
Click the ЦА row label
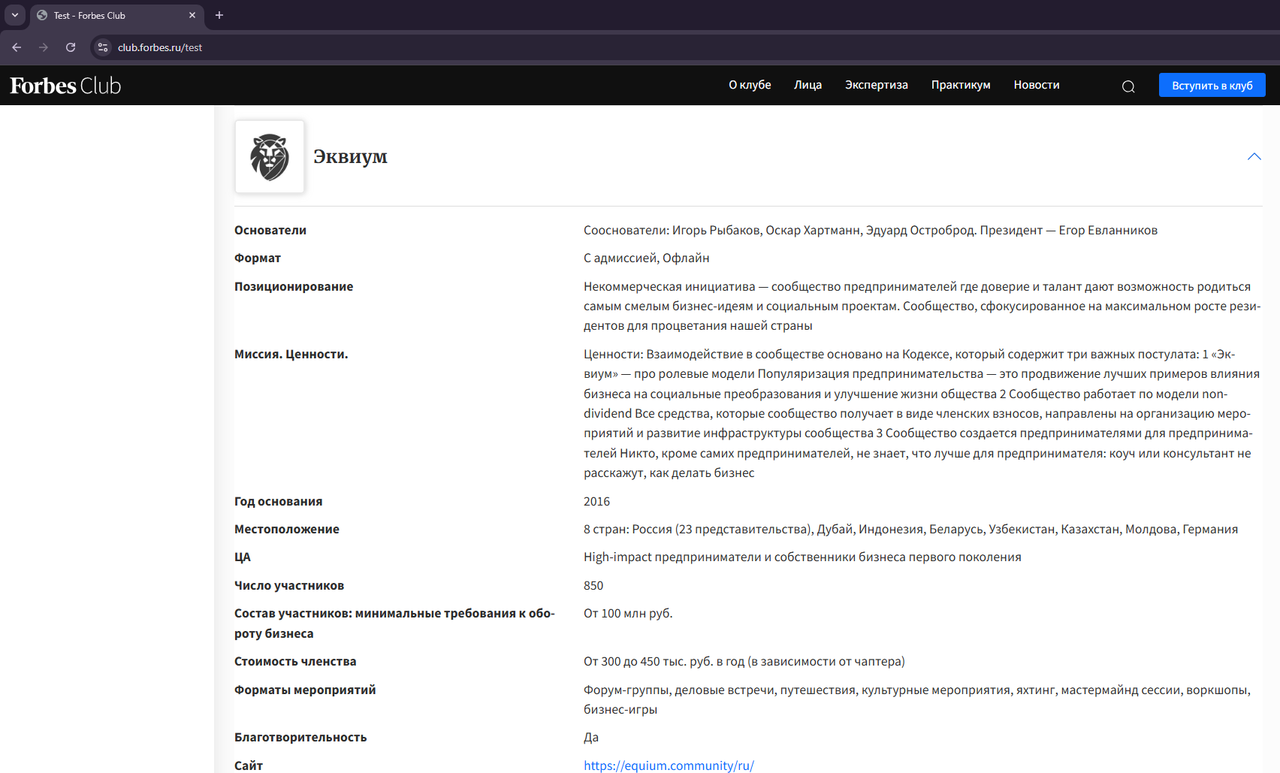[242, 557]
